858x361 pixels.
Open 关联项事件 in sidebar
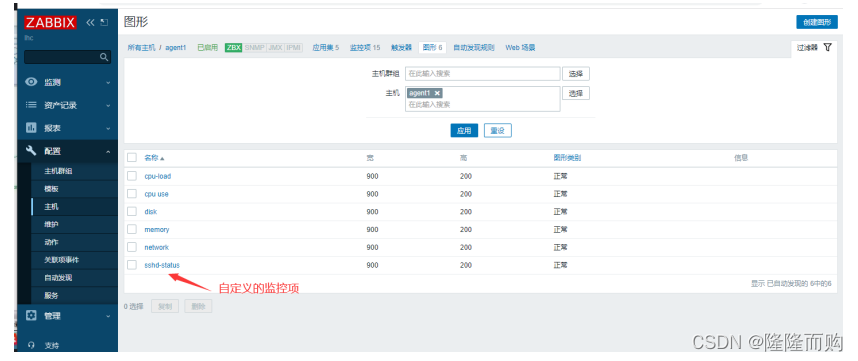tap(62, 260)
